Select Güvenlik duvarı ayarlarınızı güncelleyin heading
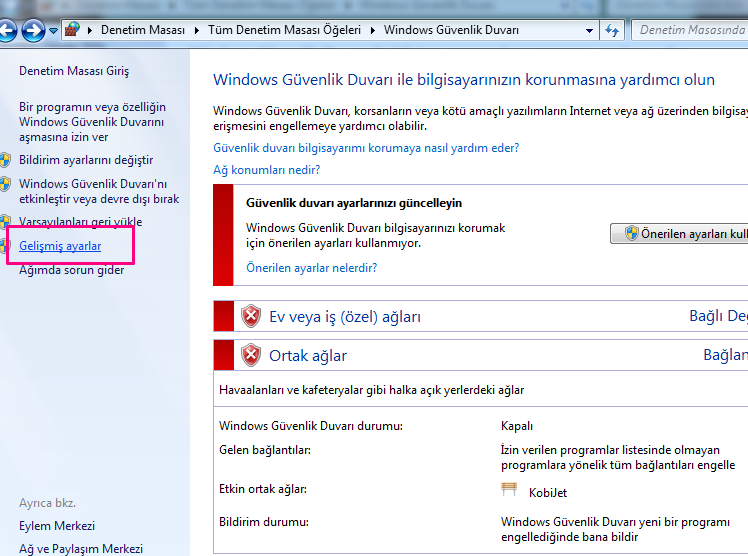Screen dimensions: 748x556 (354, 203)
